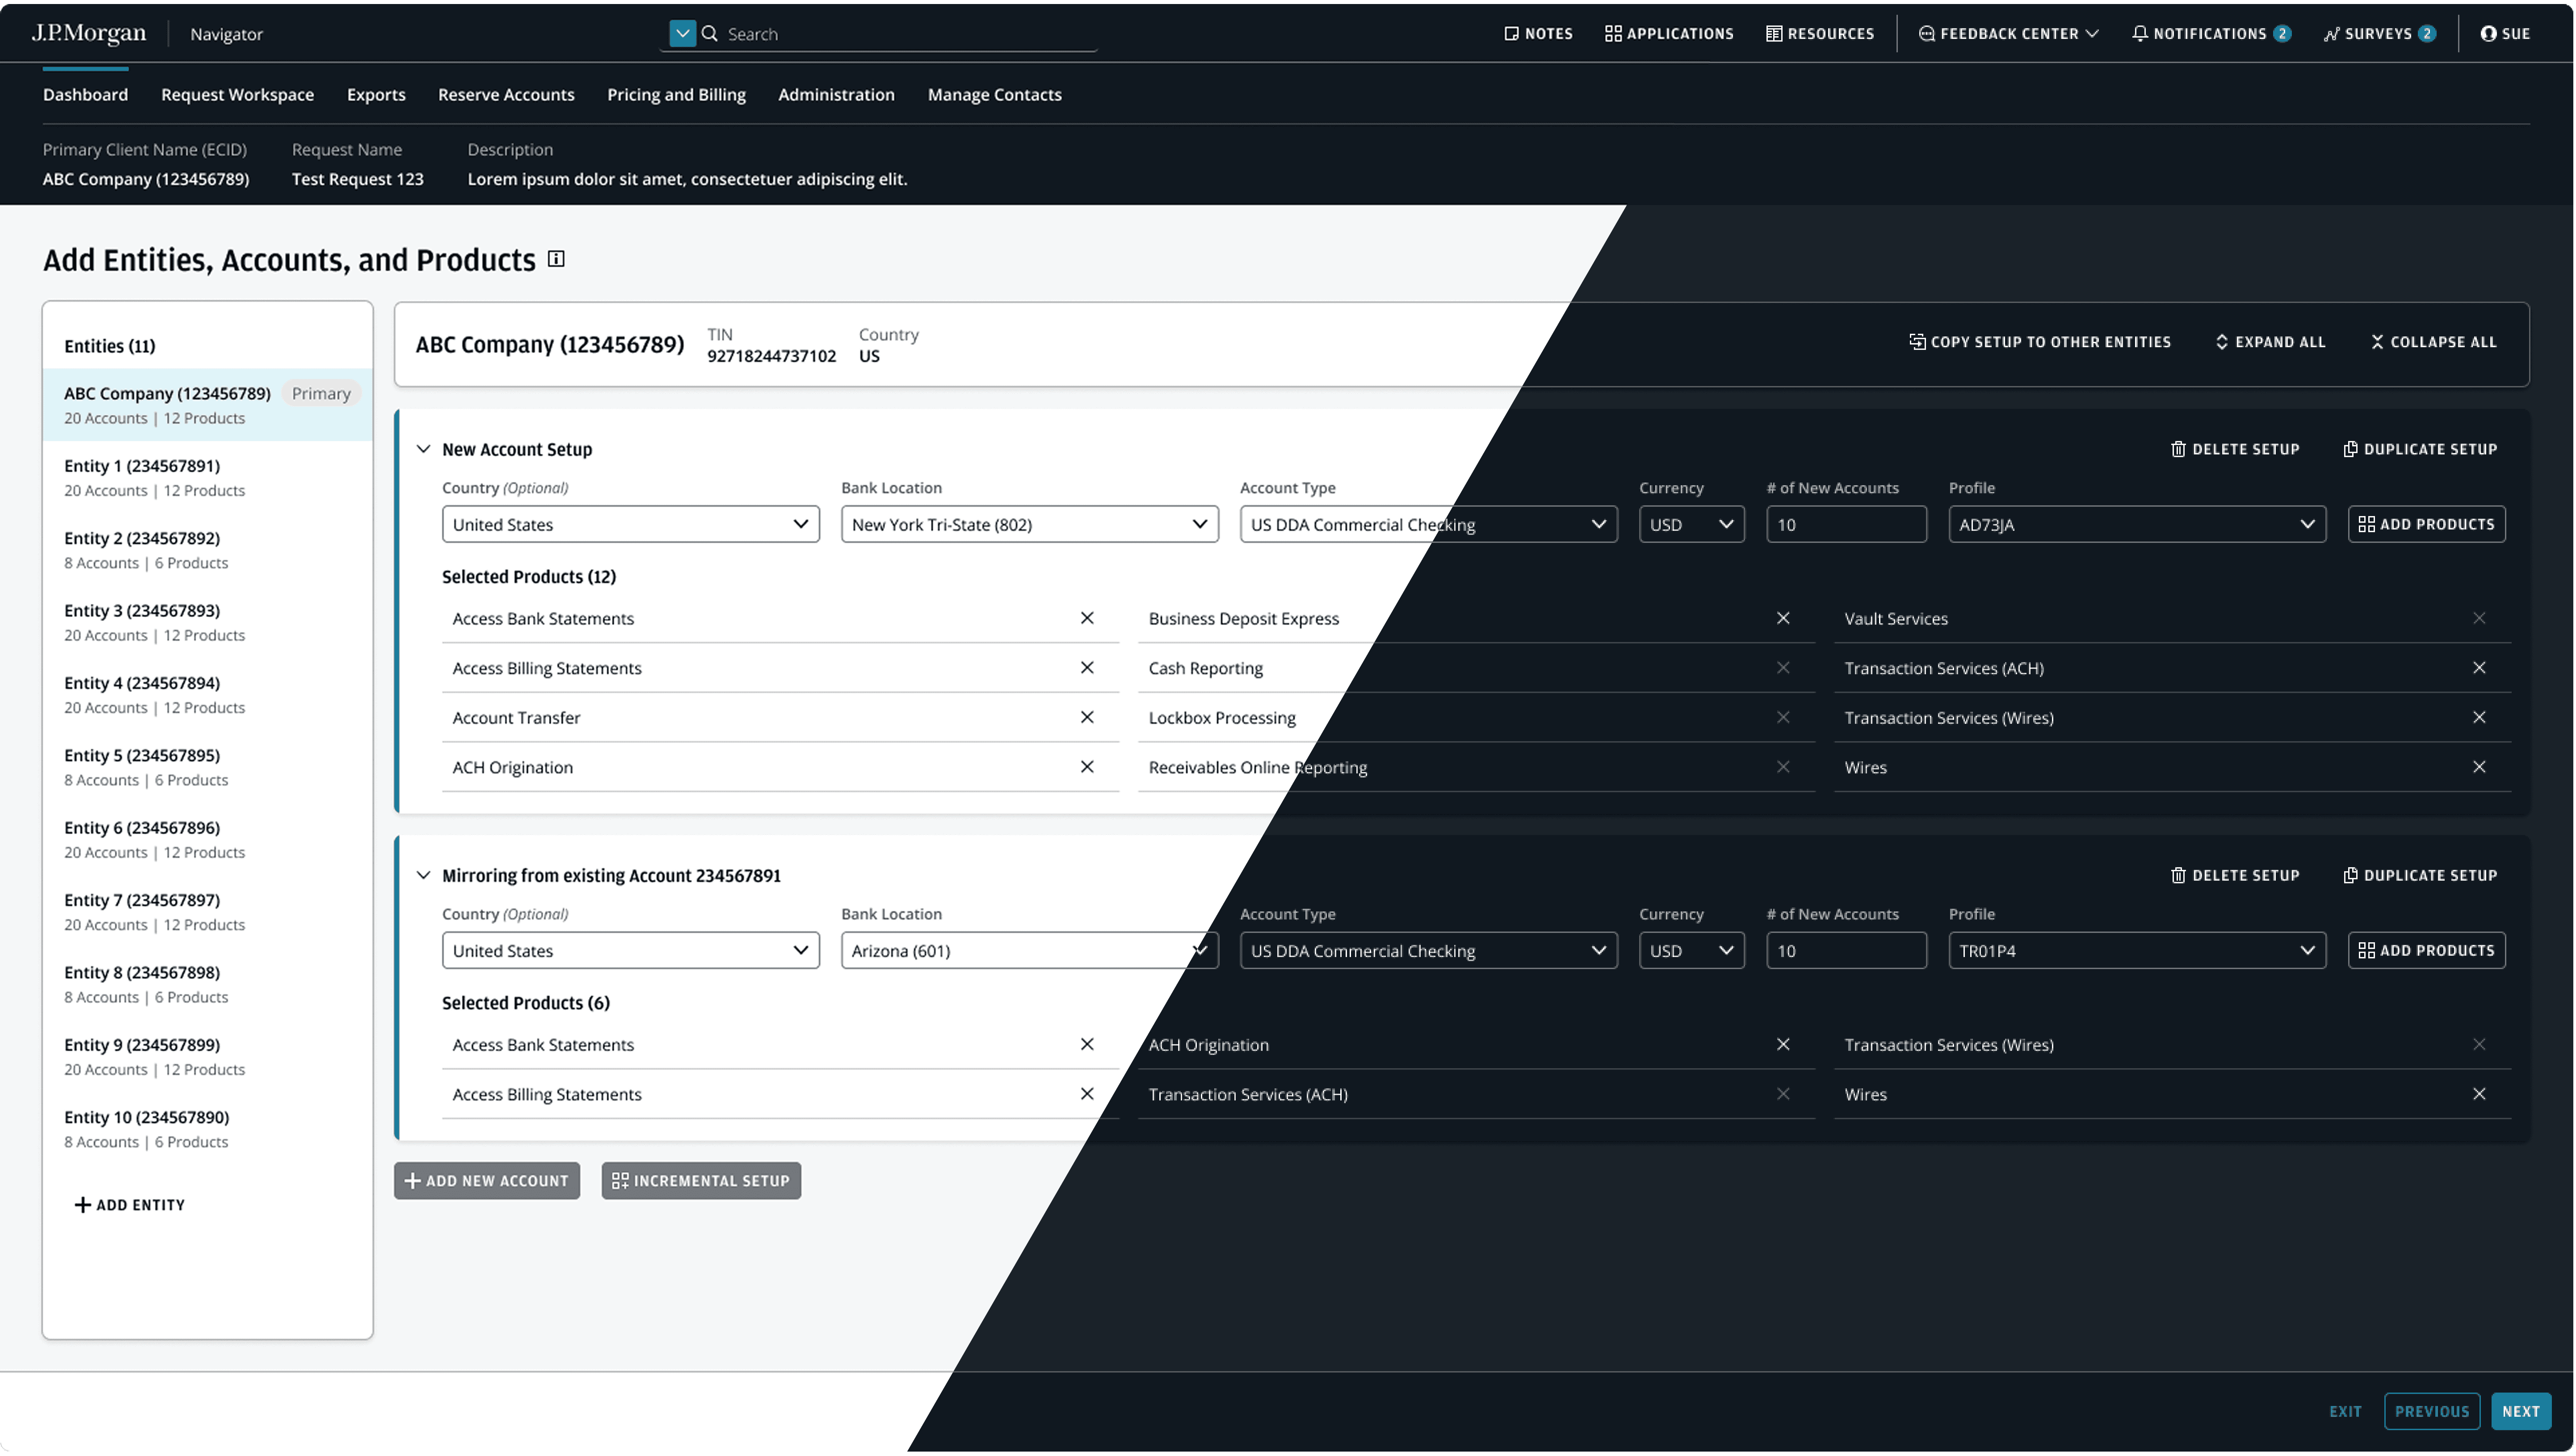The width and height of the screenshot is (2576, 1456).
Task: Click the info icon beside page title
Action: point(557,259)
